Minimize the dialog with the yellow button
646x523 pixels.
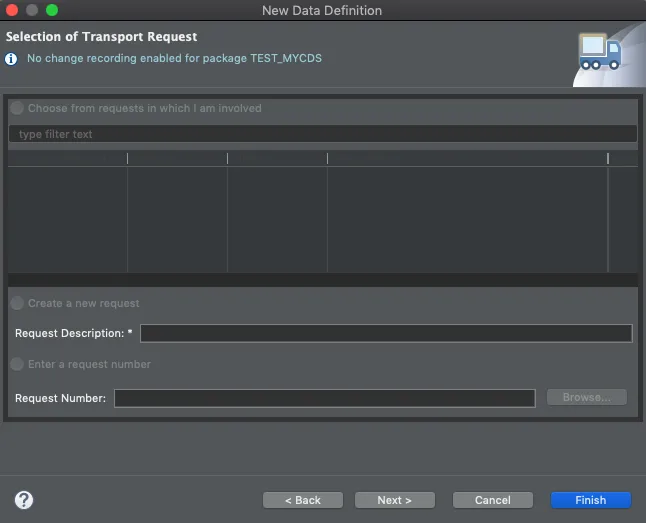[x=32, y=10]
